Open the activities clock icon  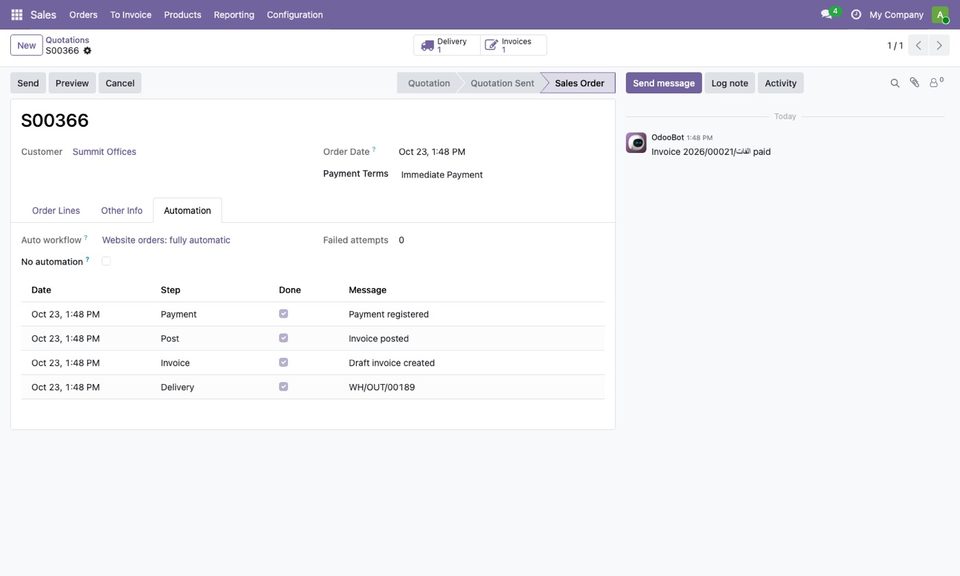pos(855,15)
